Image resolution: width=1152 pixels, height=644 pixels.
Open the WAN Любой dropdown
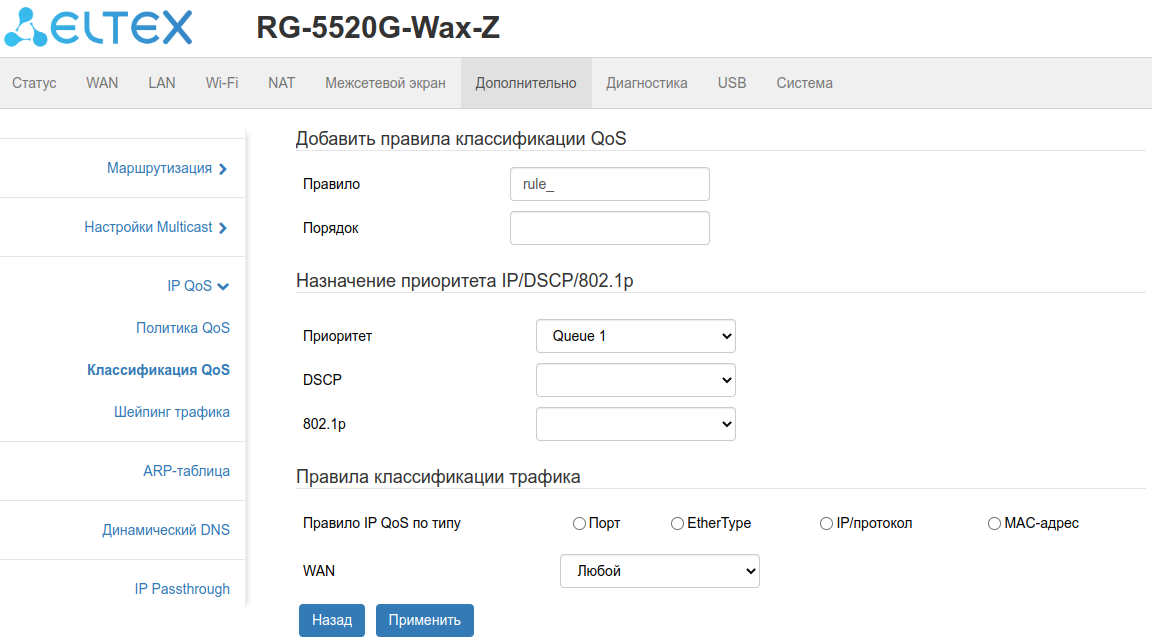point(659,571)
